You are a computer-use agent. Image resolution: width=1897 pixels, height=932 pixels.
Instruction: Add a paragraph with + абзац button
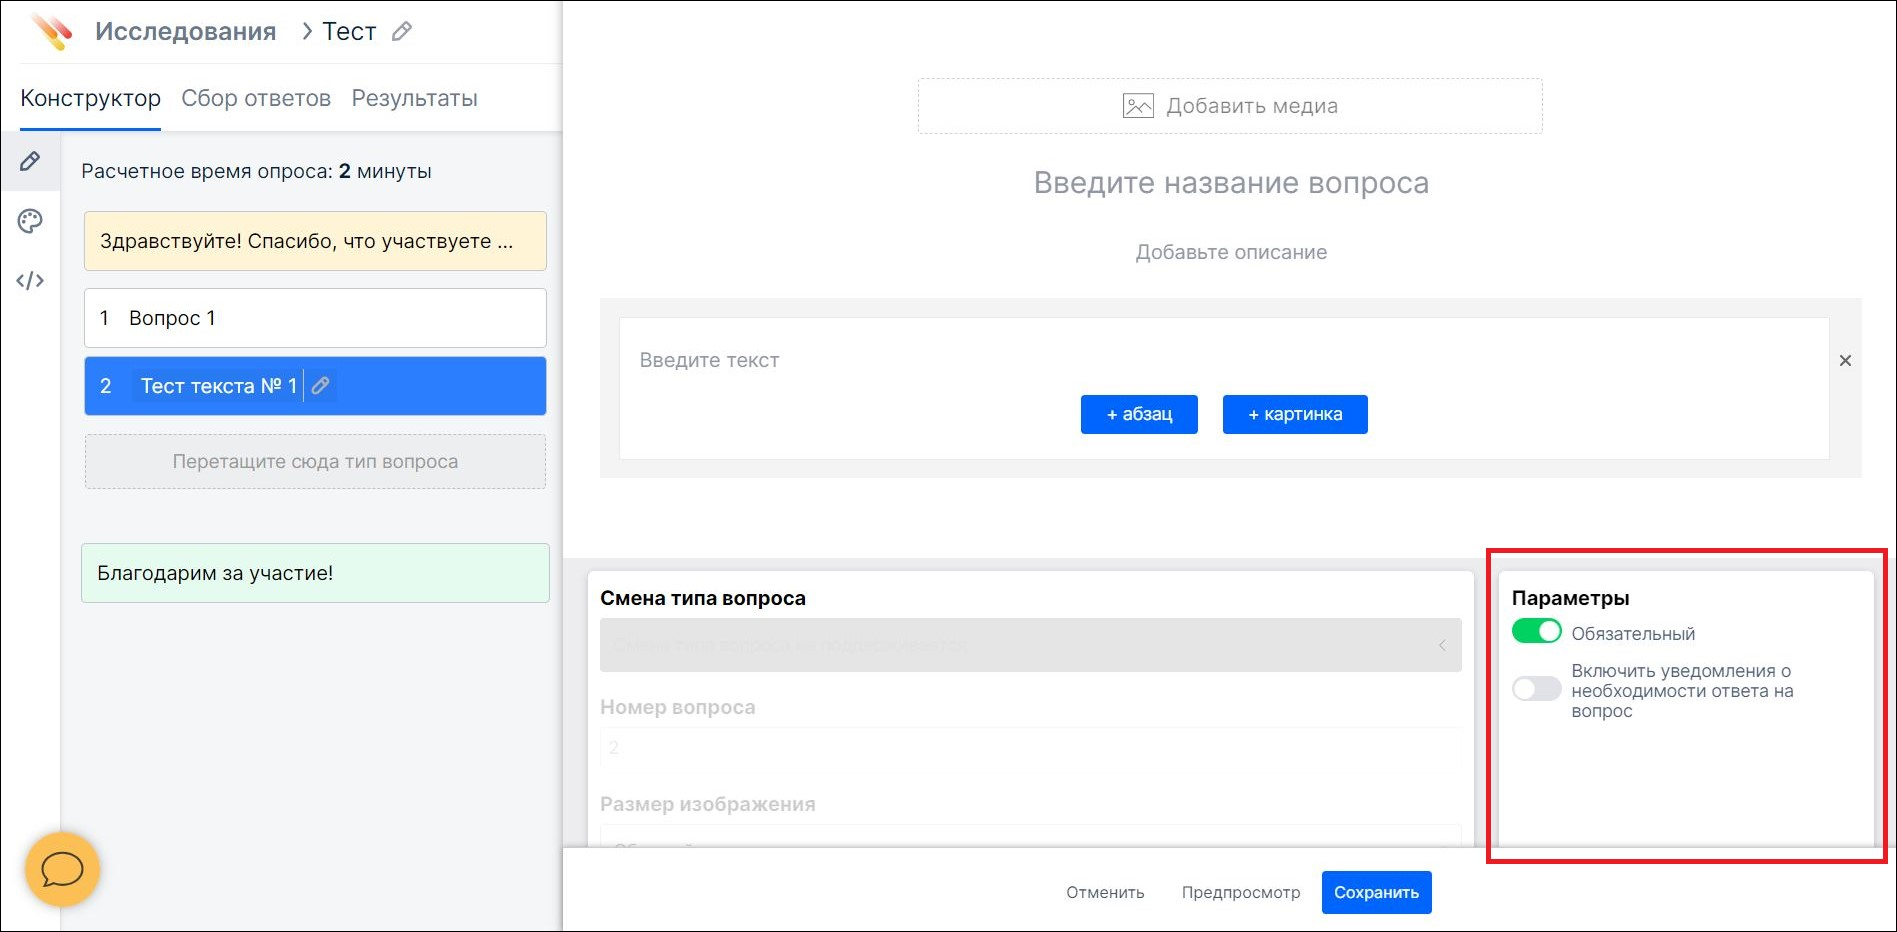click(1138, 414)
